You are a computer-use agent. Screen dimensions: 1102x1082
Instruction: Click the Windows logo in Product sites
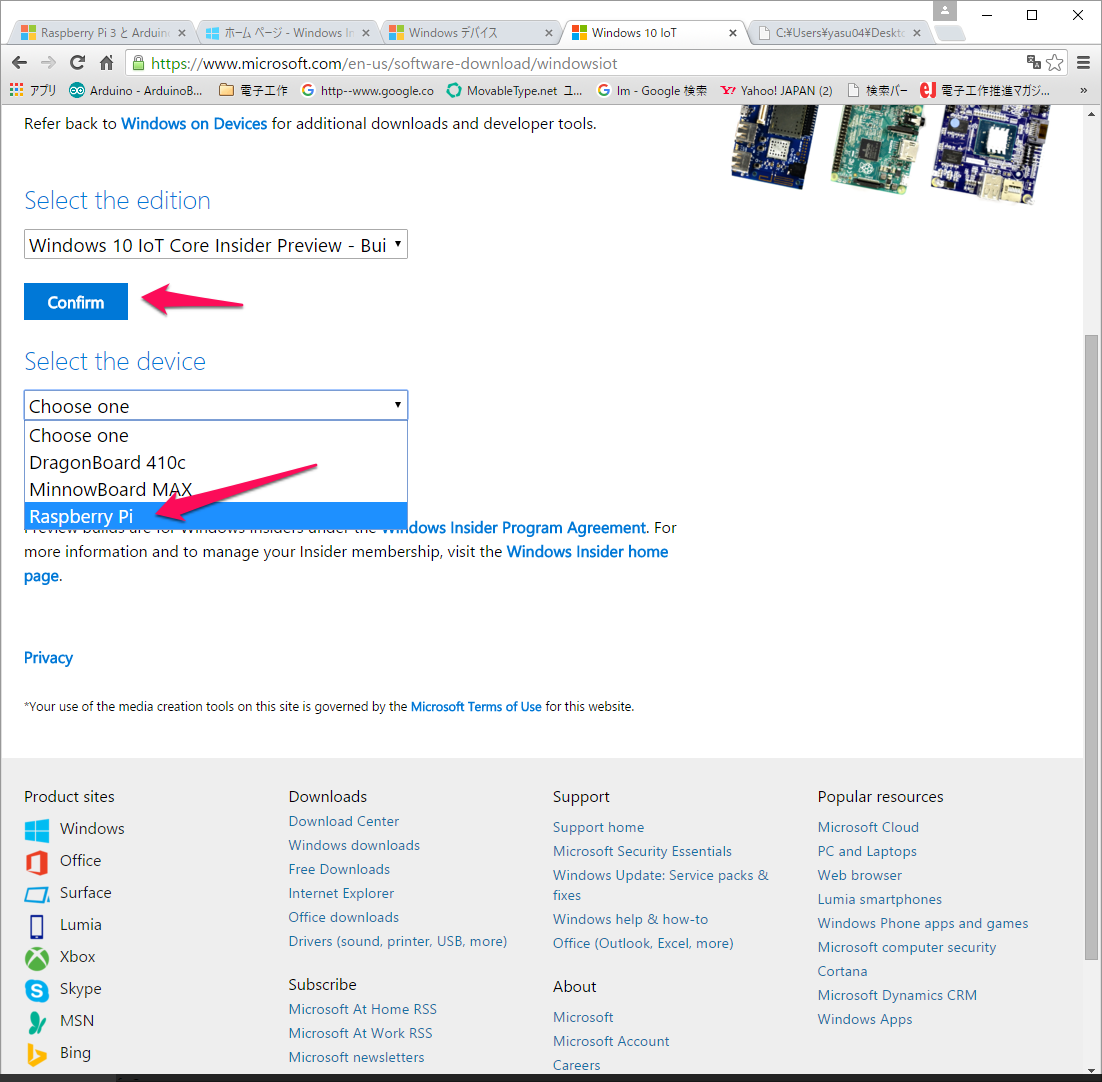click(x=37, y=830)
